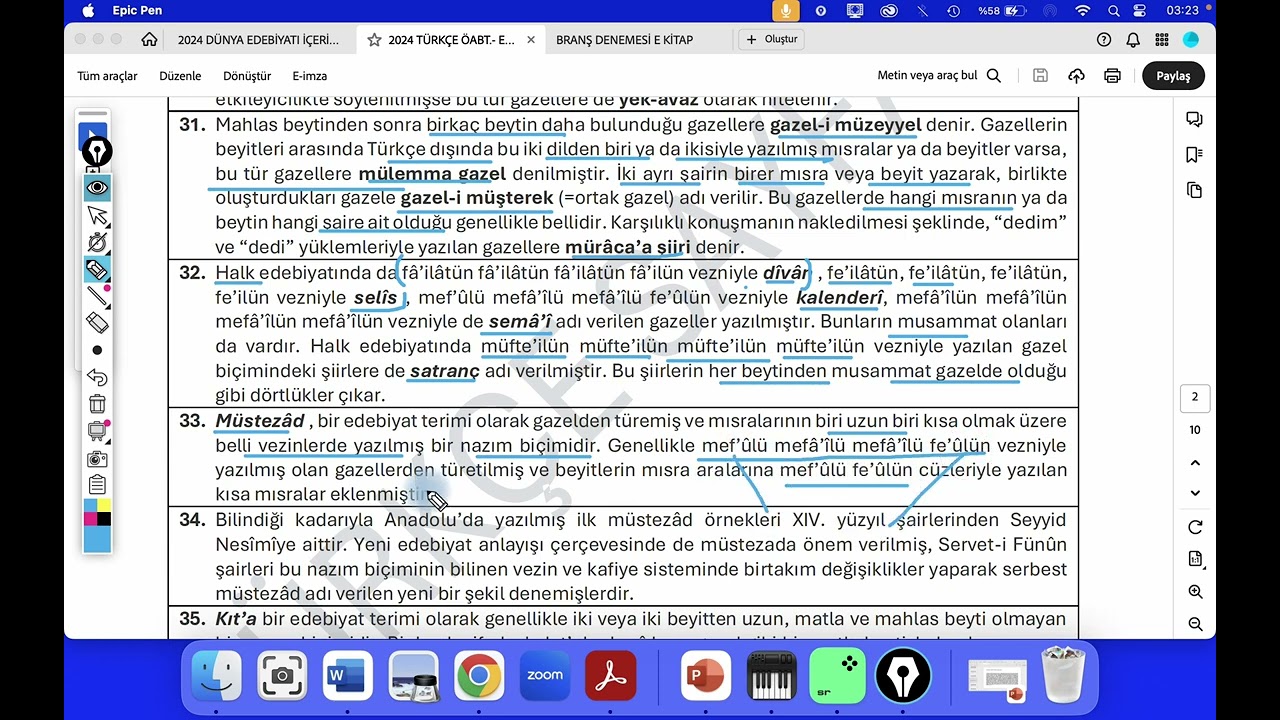Open Google Chrome from the Dock
The width and height of the screenshot is (1280, 720).
pyautogui.click(x=479, y=676)
